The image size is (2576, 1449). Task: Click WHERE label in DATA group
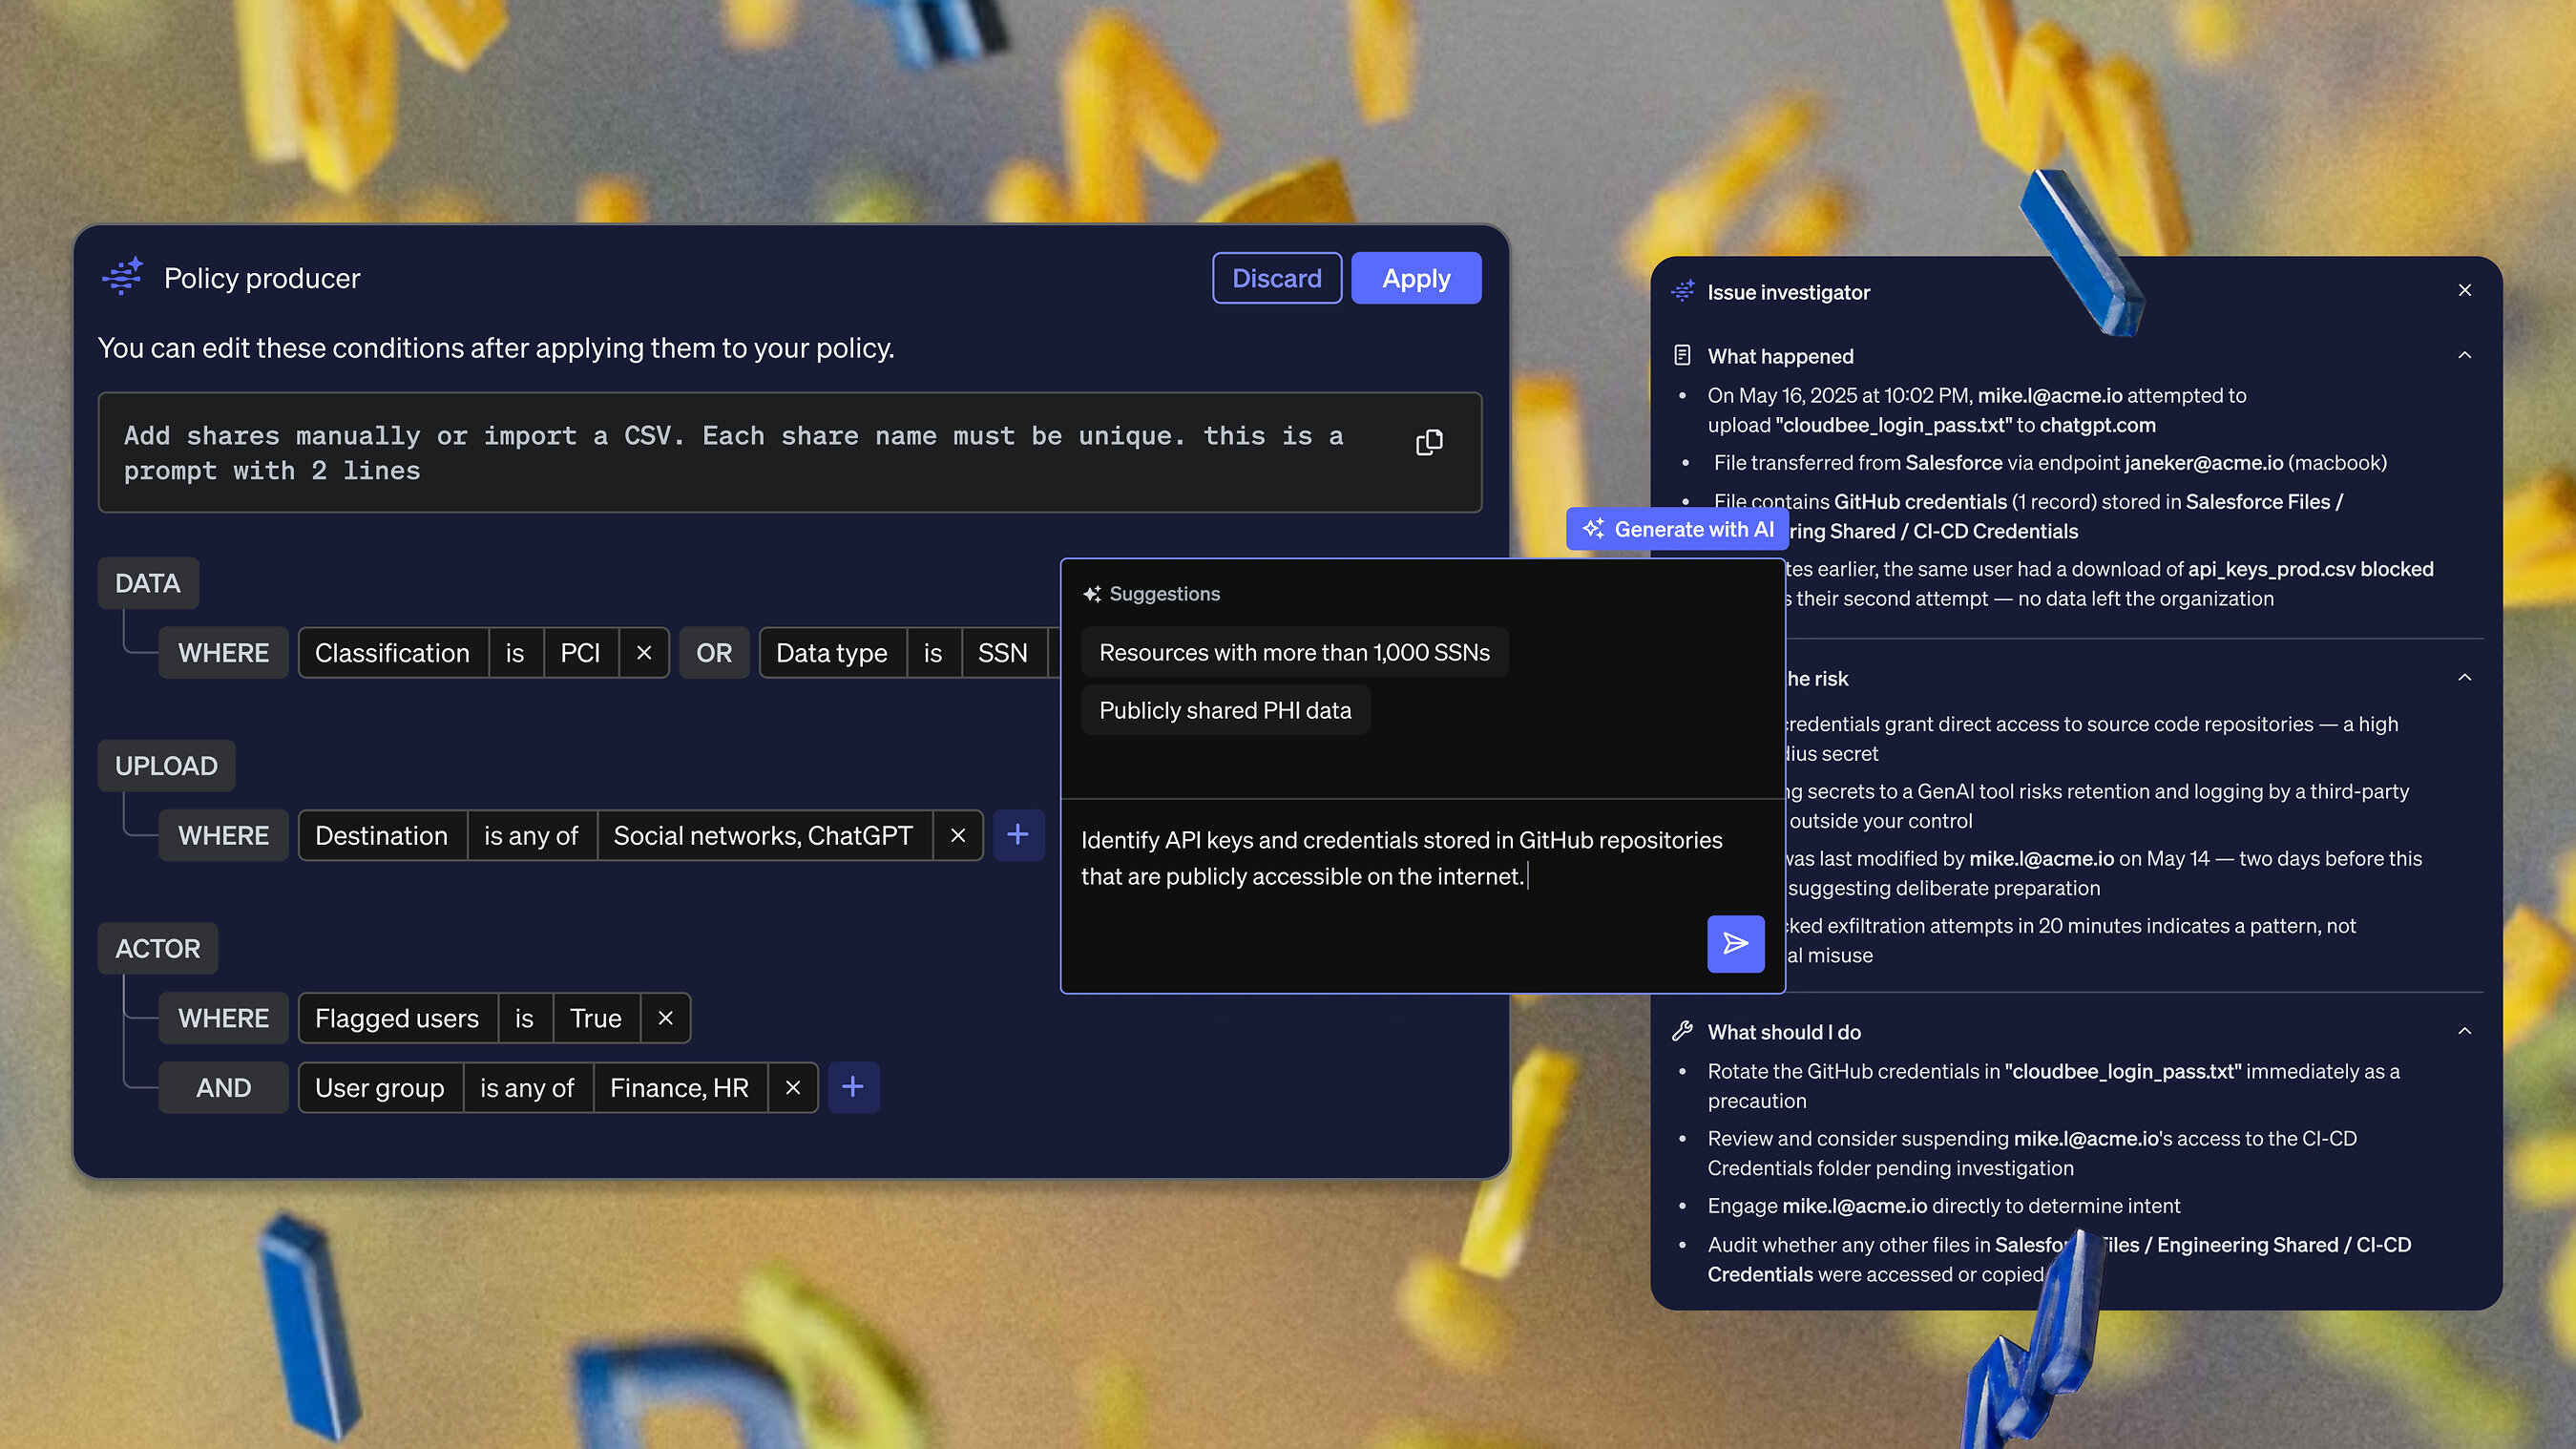click(x=223, y=653)
